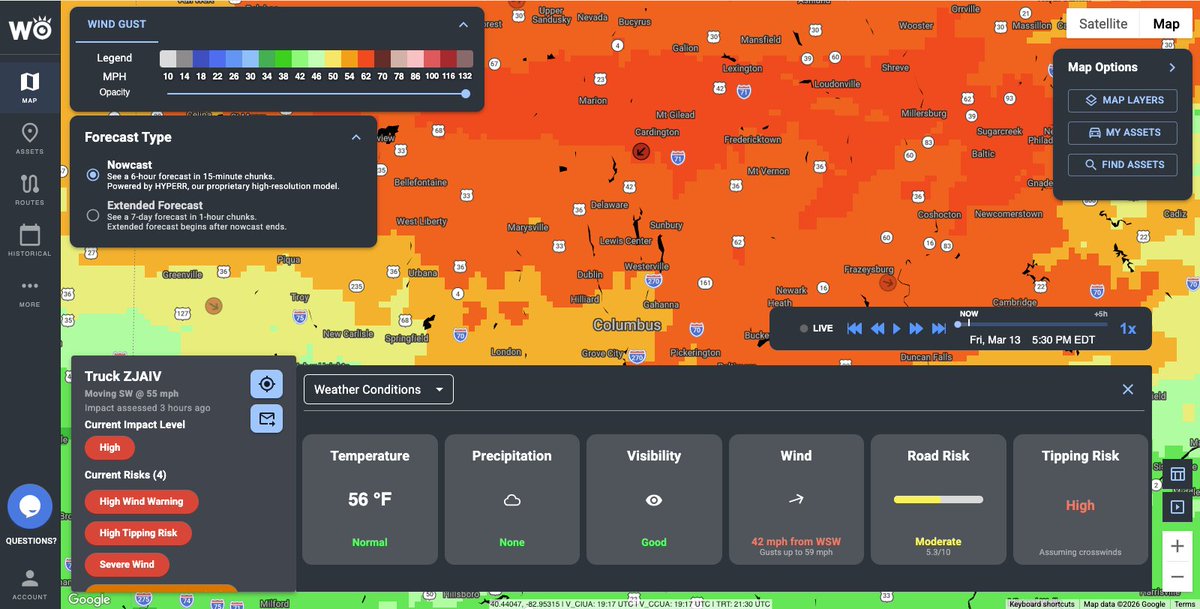The height and width of the screenshot is (609, 1200).
Task: Click the Google logo on the map
Action: (89, 599)
